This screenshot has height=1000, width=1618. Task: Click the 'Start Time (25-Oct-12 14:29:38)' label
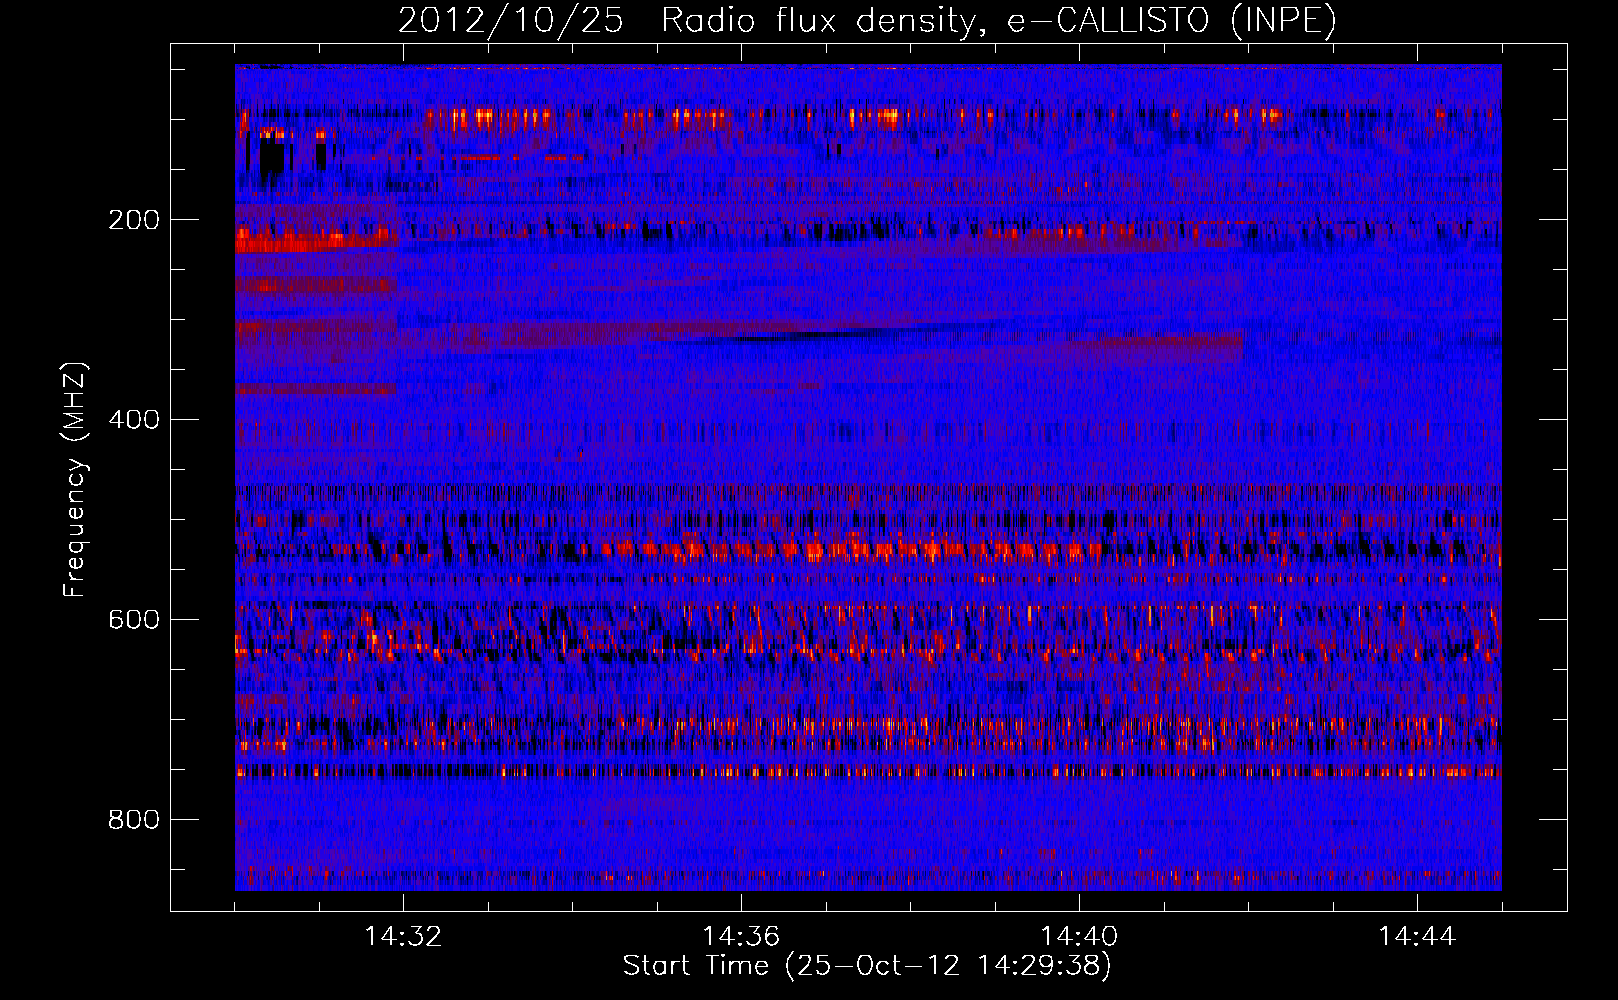(x=867, y=966)
